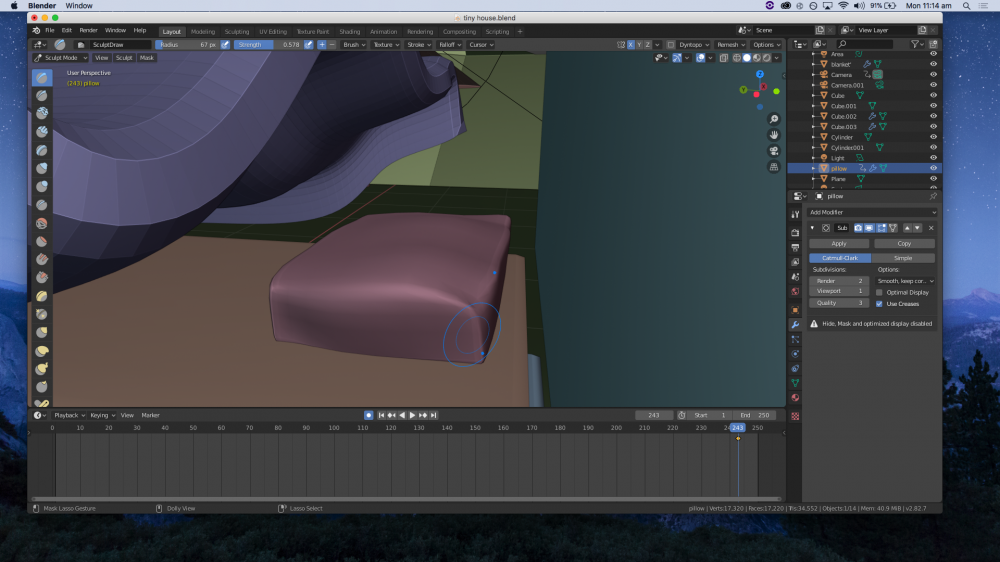Click pin icon in properties header
The width and height of the screenshot is (1000, 562).
click(x=932, y=196)
